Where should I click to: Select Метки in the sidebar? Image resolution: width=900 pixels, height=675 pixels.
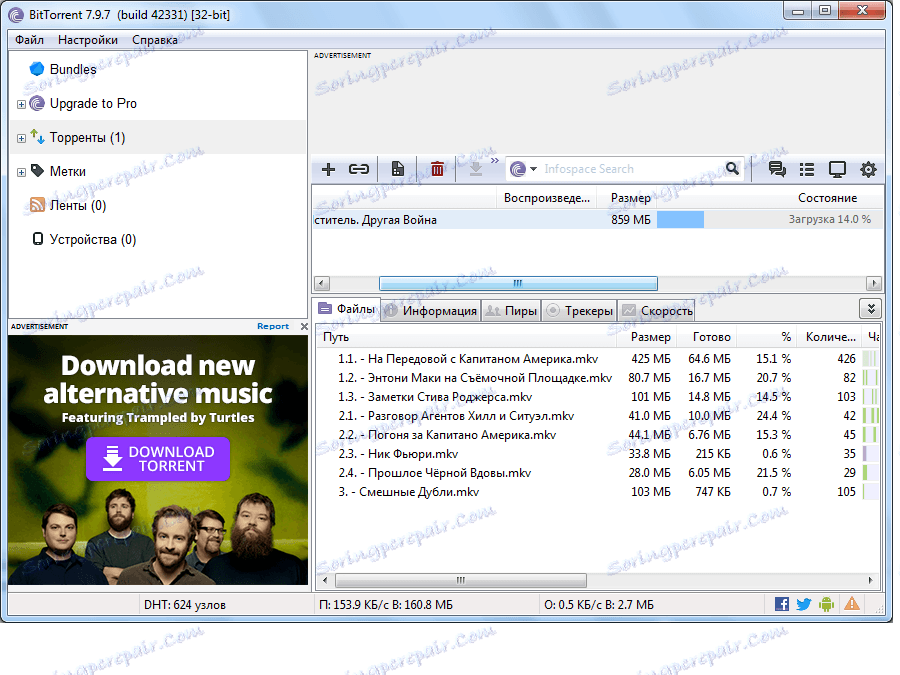coord(68,171)
